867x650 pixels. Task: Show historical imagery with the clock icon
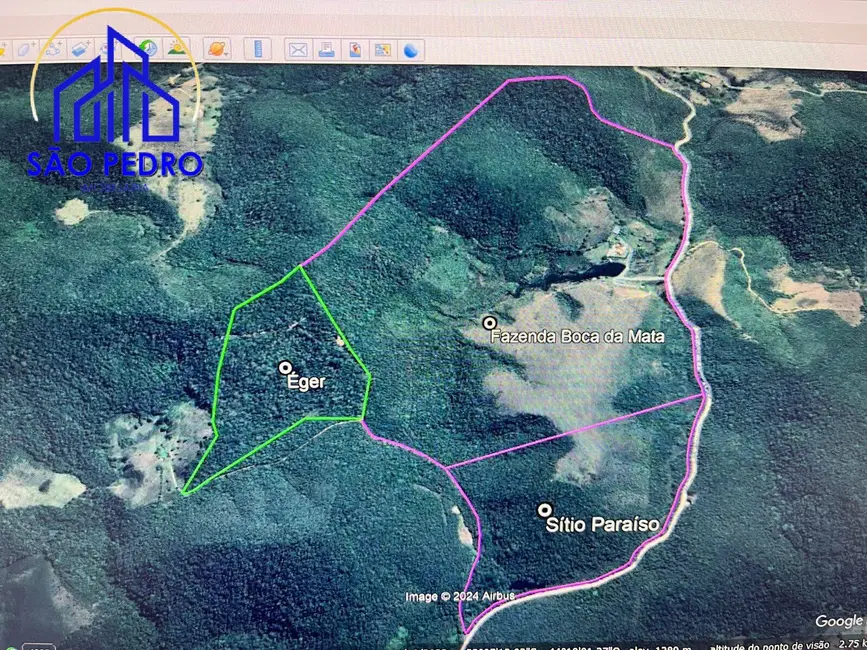click(149, 47)
